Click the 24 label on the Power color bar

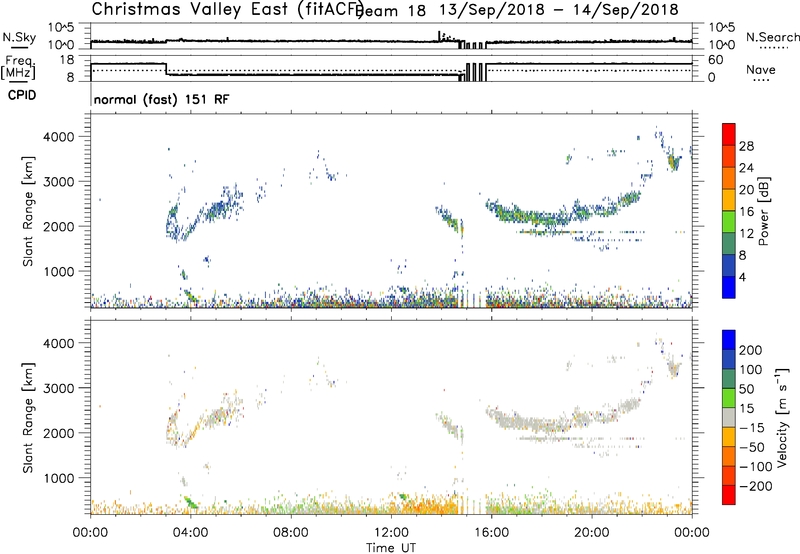pos(746,168)
